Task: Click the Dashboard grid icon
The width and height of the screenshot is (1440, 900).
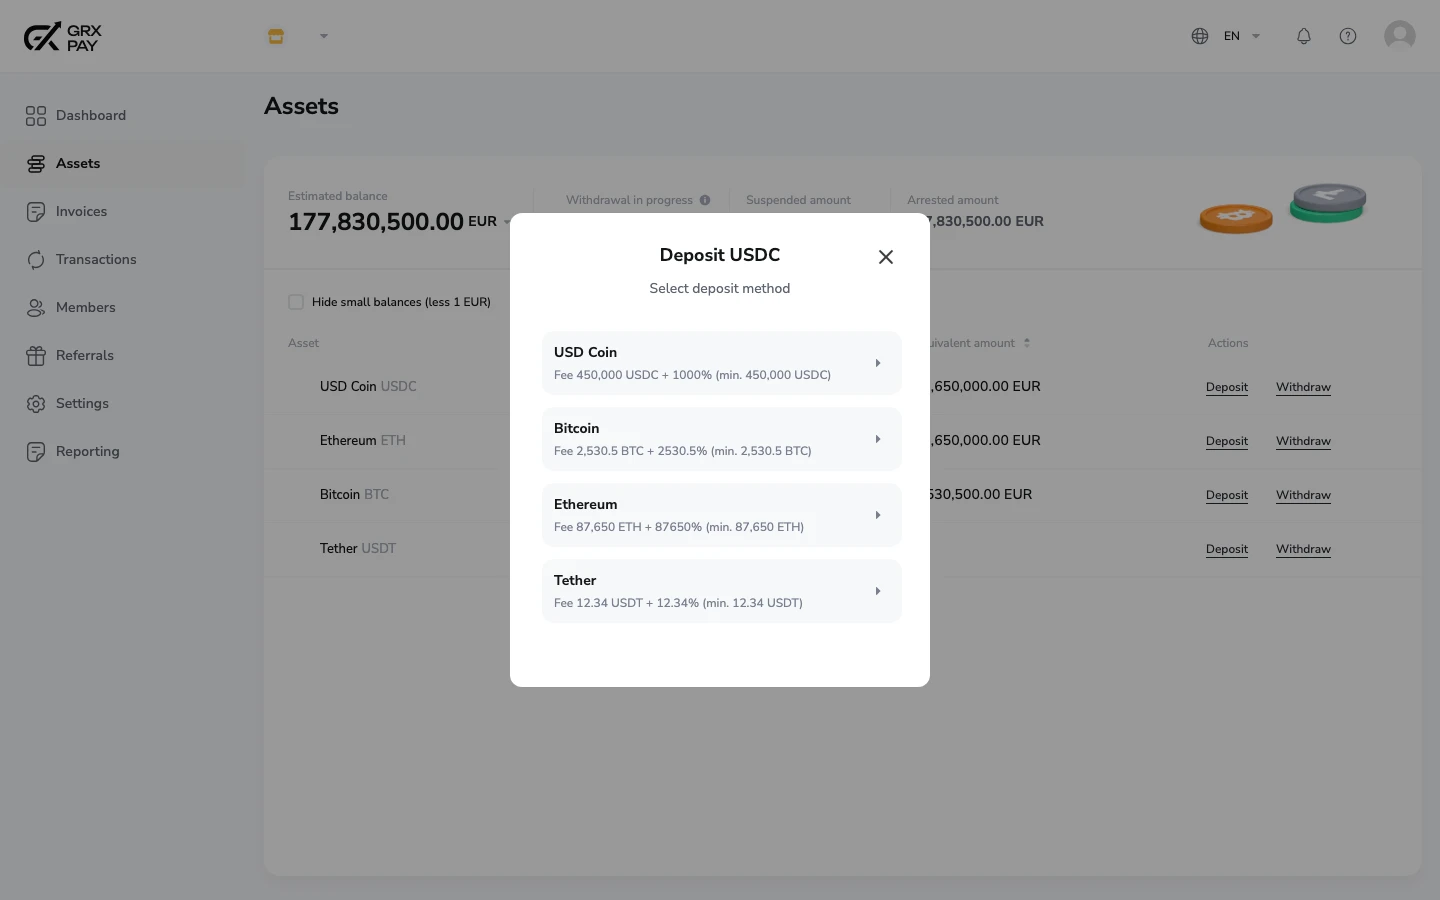Action: (x=36, y=116)
